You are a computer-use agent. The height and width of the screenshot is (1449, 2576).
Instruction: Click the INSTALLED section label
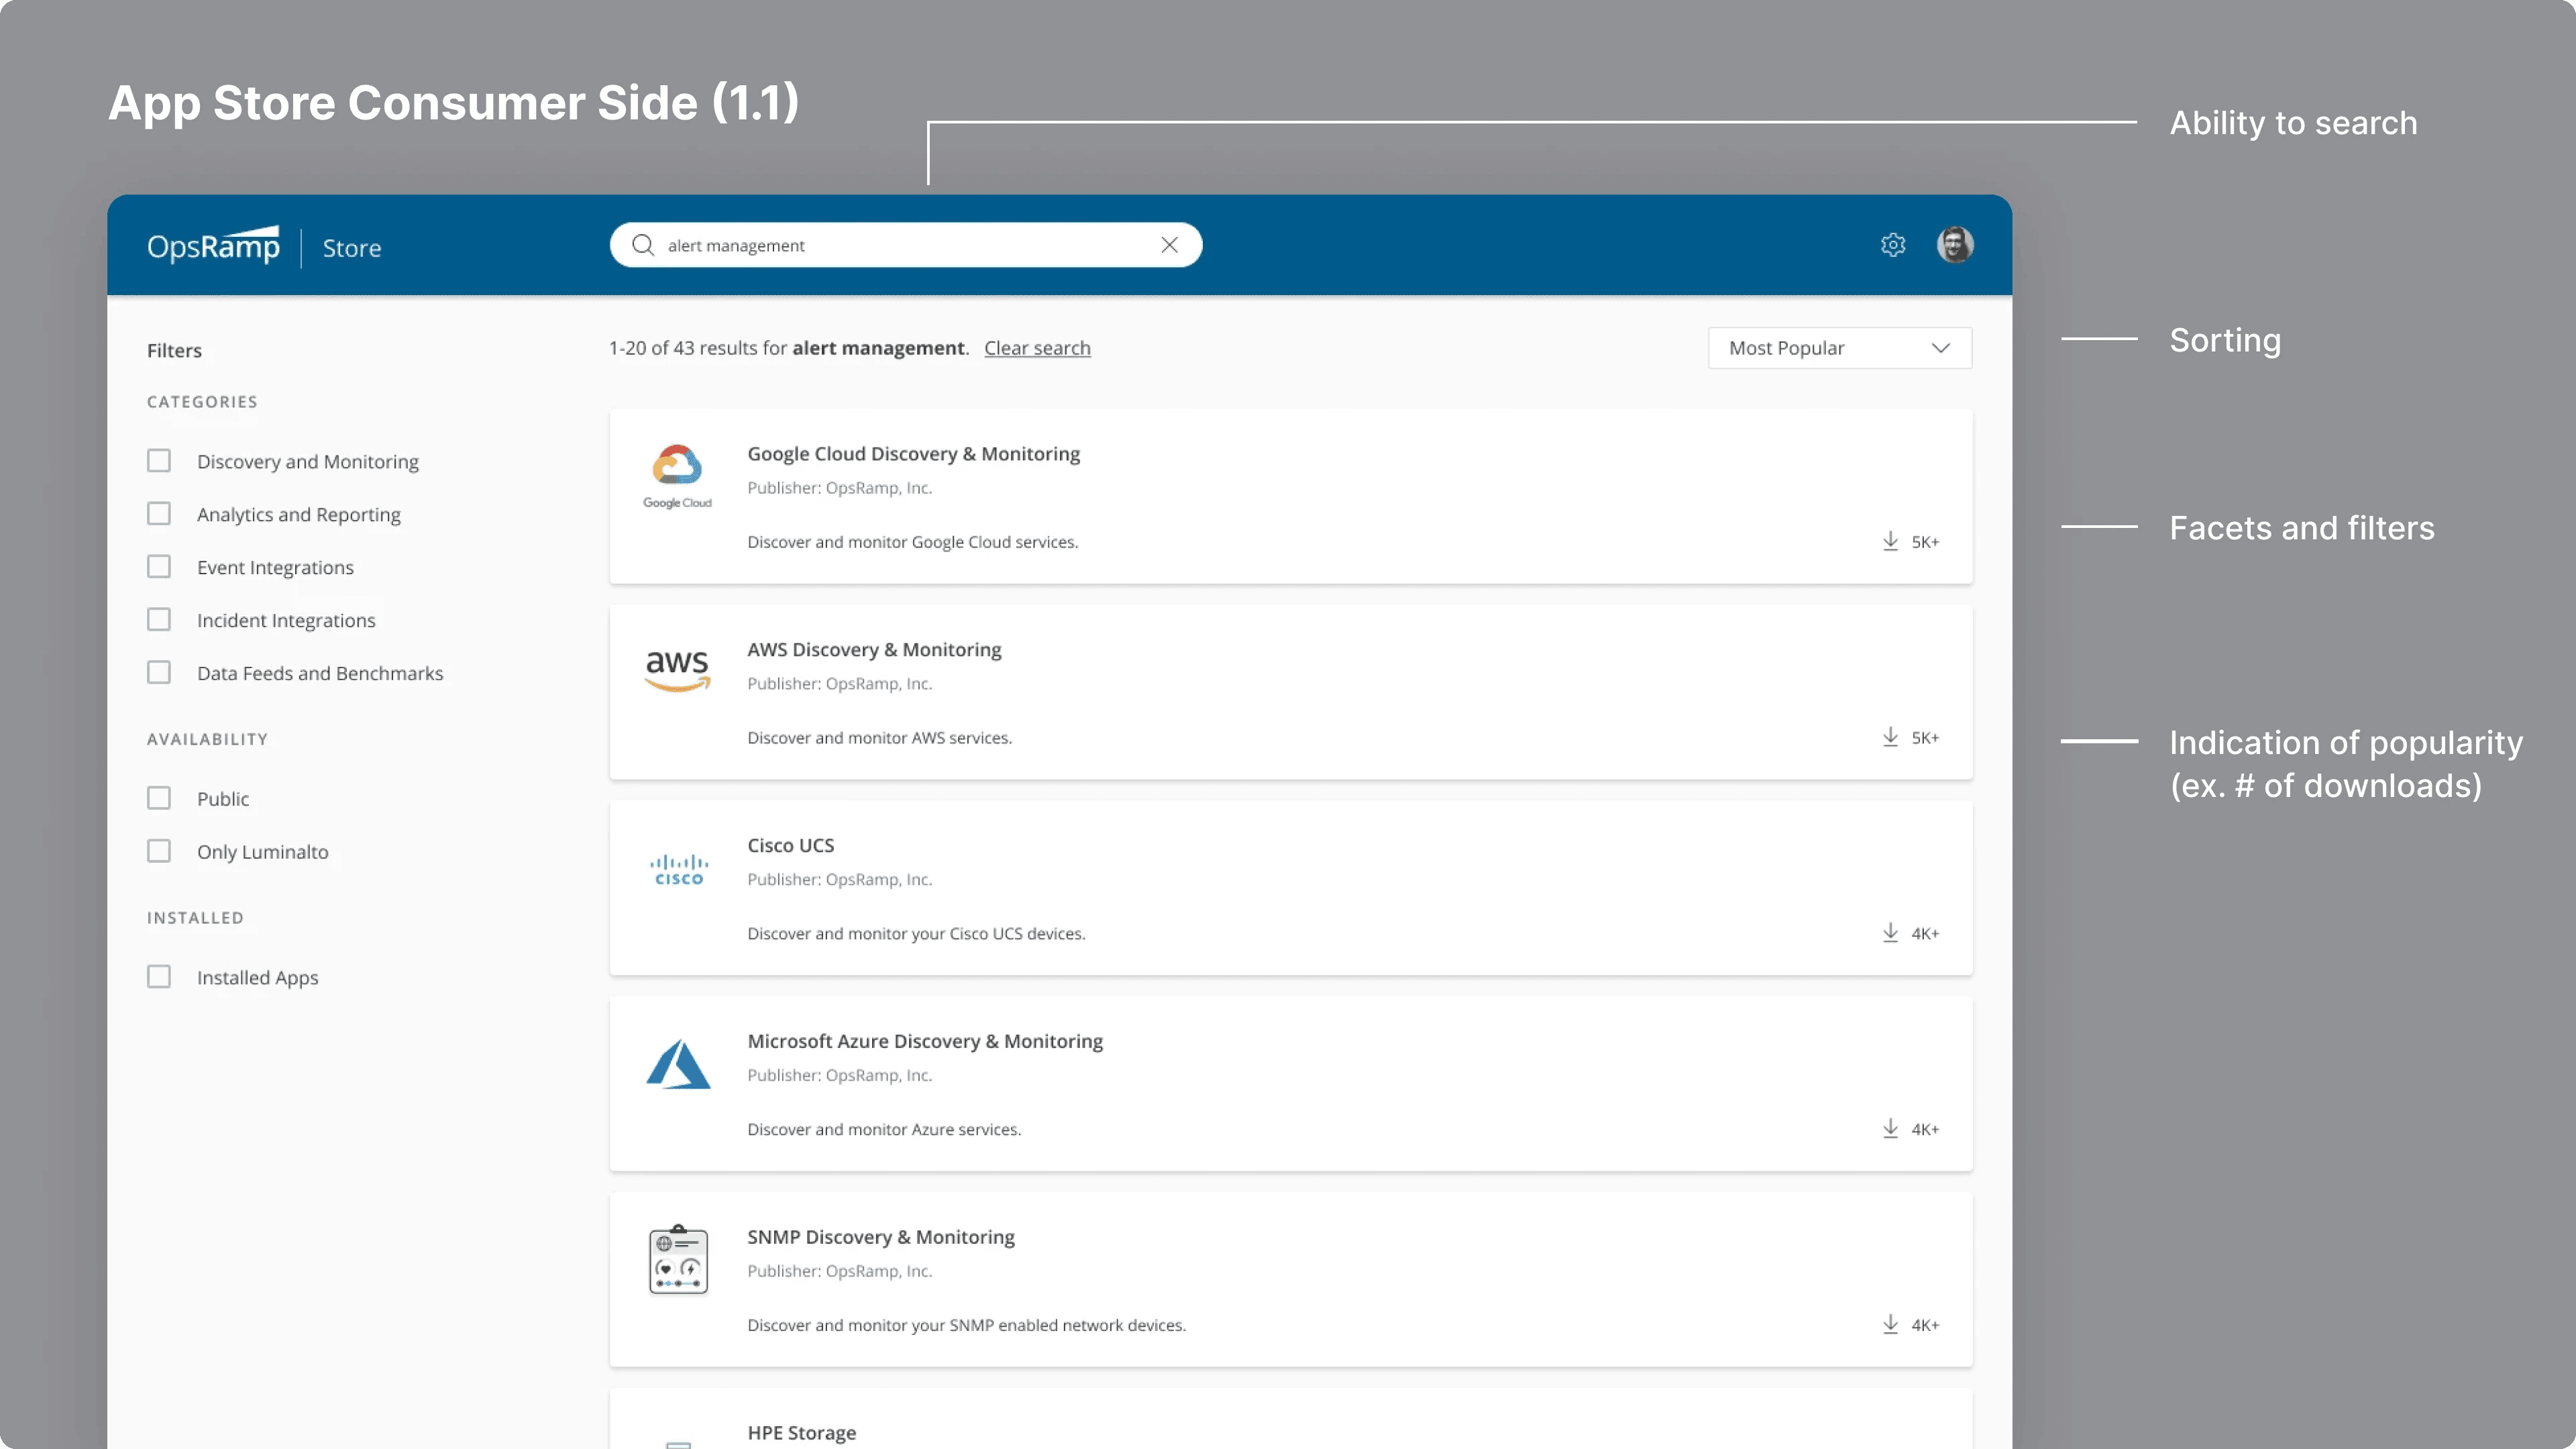click(x=195, y=918)
